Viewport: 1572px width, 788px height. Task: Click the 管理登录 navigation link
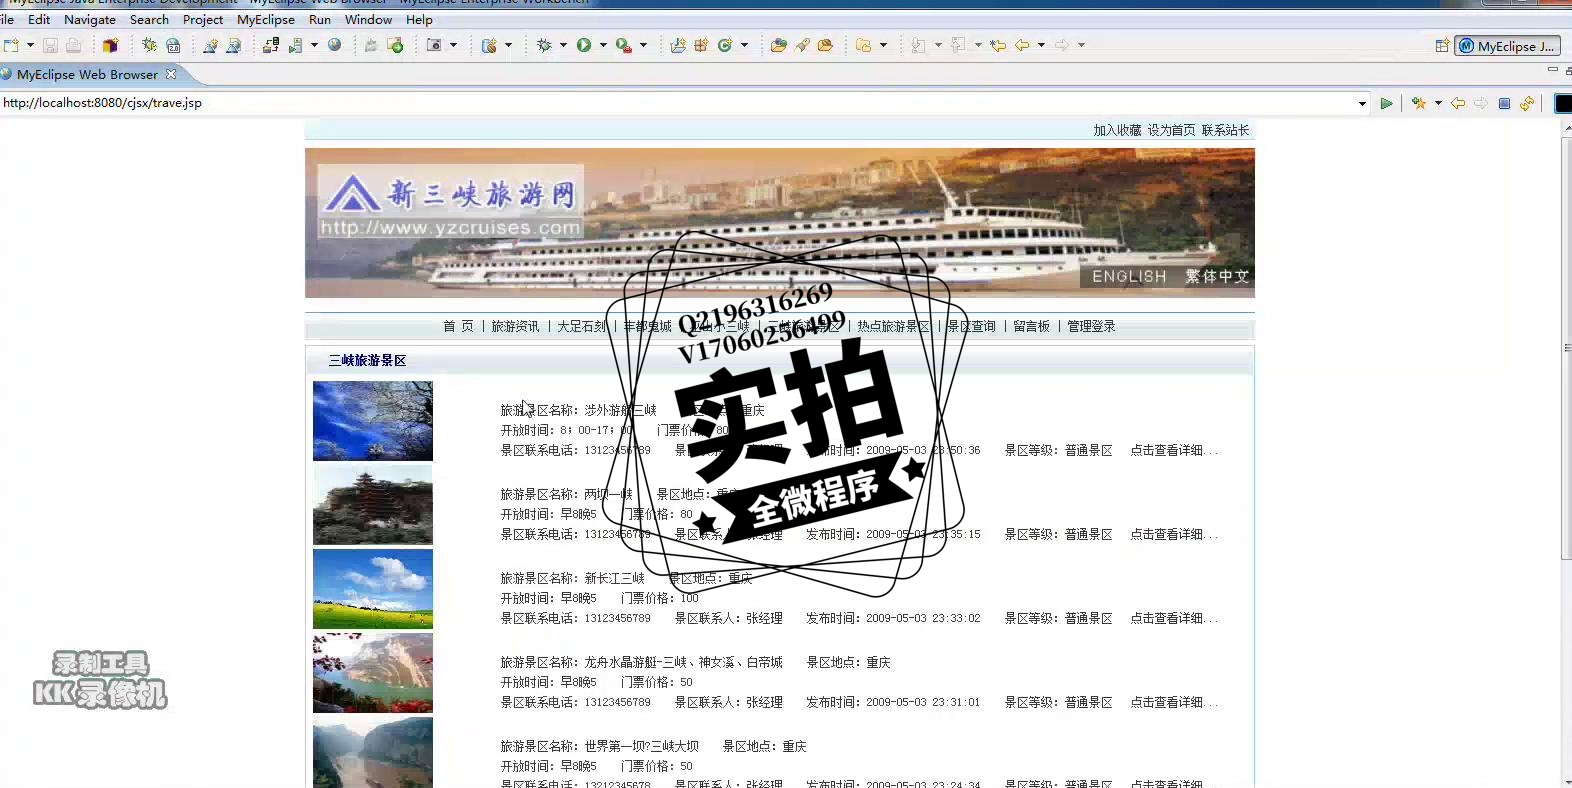[1091, 326]
